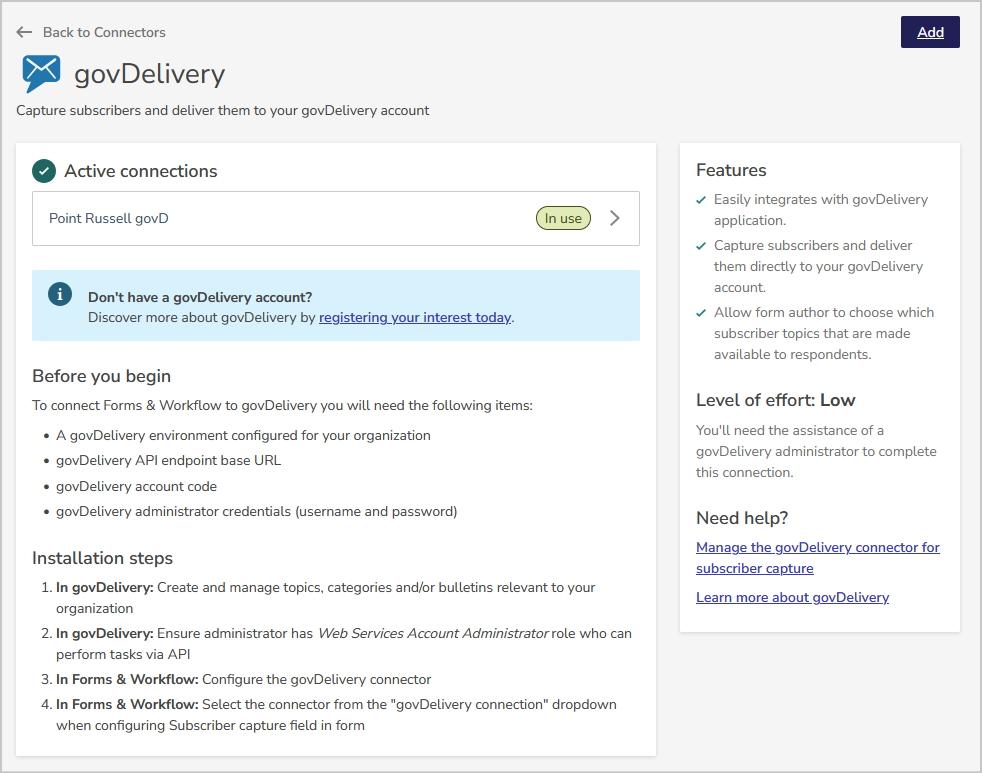The height and width of the screenshot is (773, 982).
Task: Click the checkmark beside 'Allow form author' feature
Action: (700, 312)
